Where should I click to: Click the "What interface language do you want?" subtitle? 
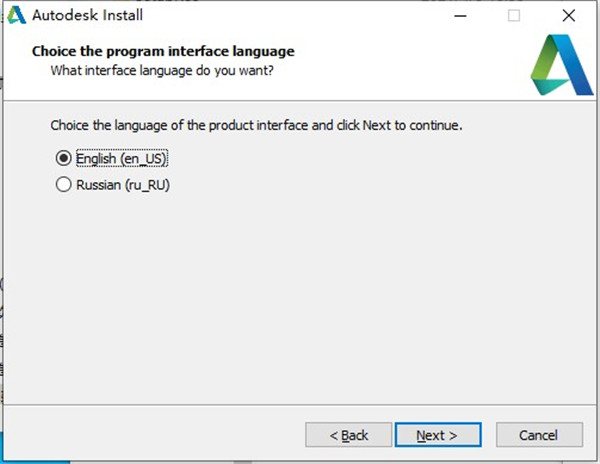162,70
